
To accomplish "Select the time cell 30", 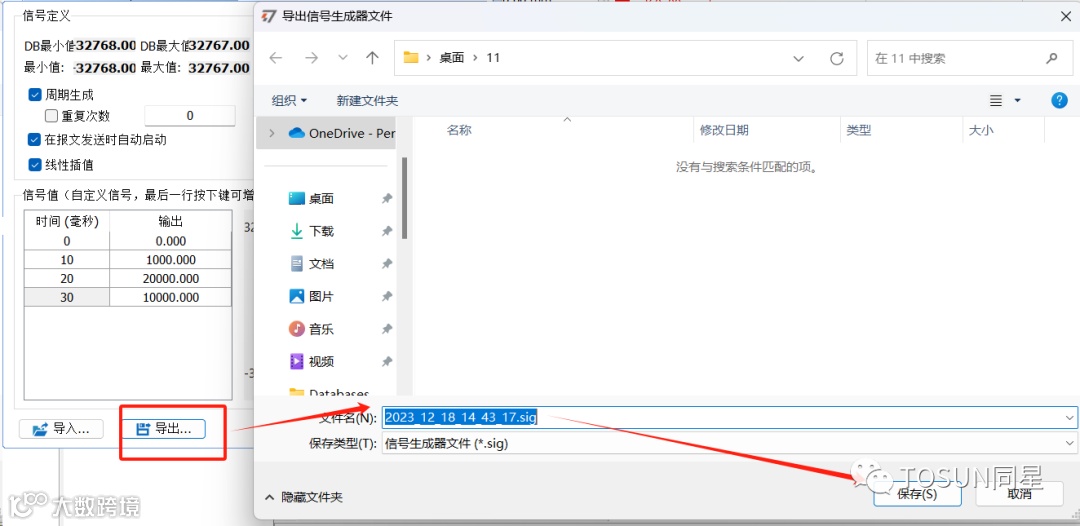I will 67,297.
